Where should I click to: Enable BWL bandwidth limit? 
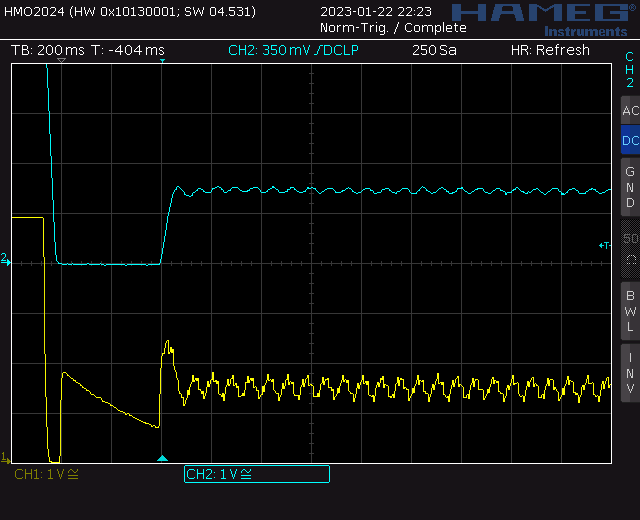(629, 310)
